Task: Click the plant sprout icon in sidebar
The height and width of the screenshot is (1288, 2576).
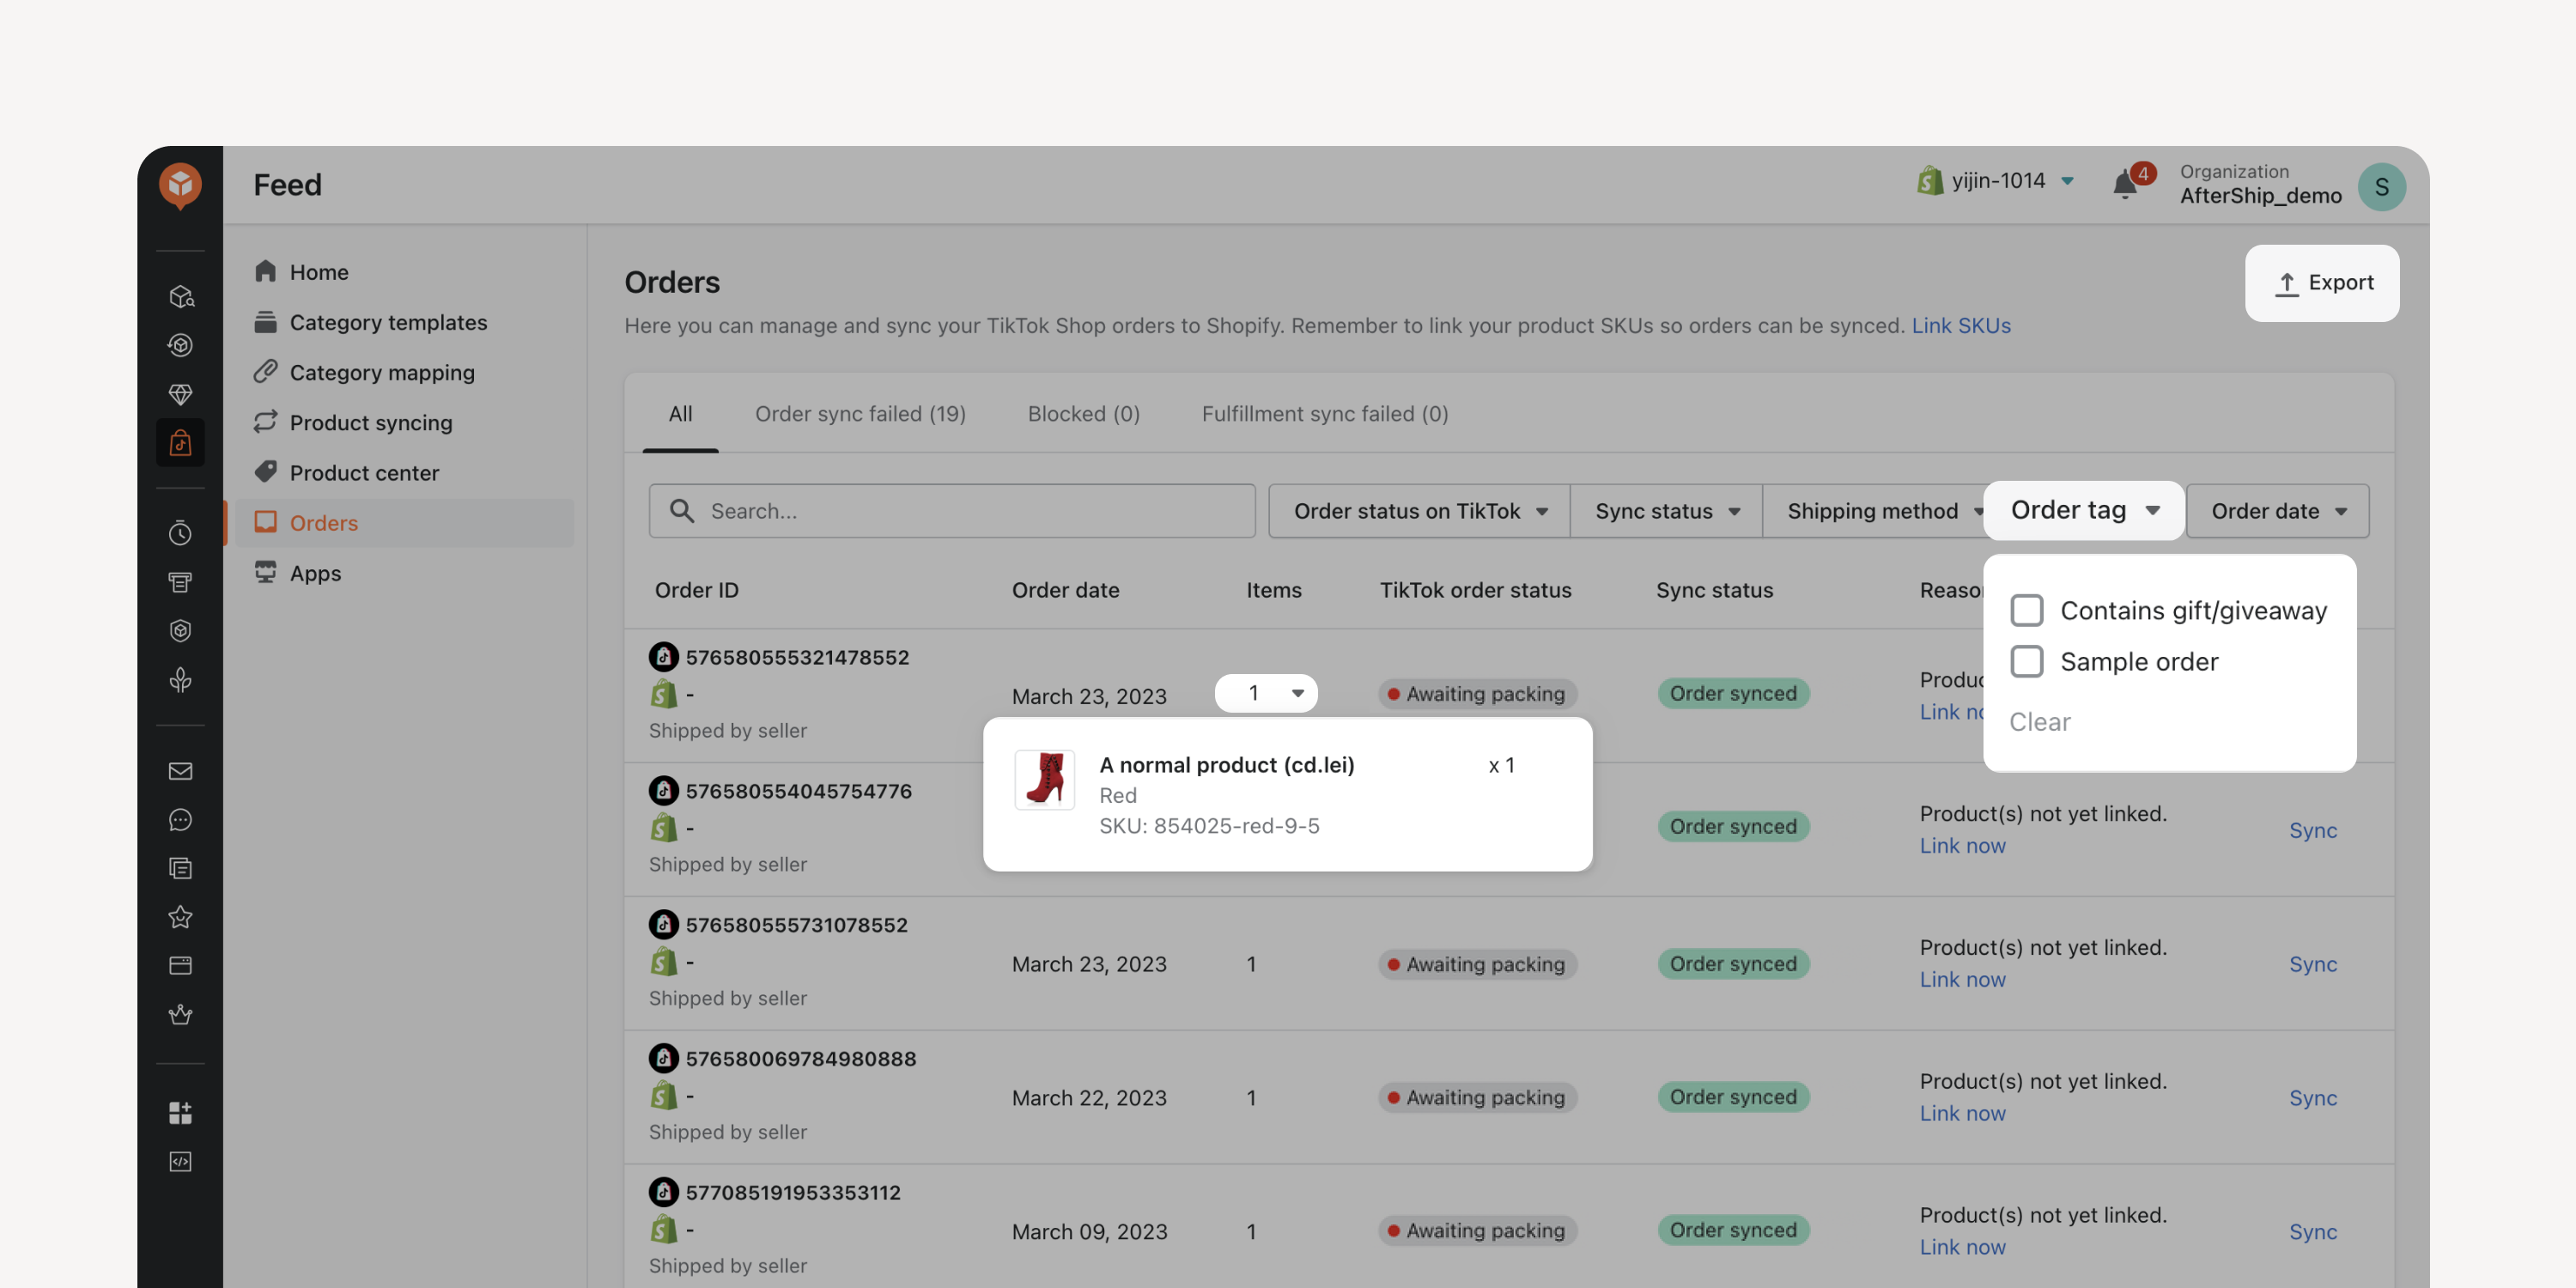Action: [180, 680]
